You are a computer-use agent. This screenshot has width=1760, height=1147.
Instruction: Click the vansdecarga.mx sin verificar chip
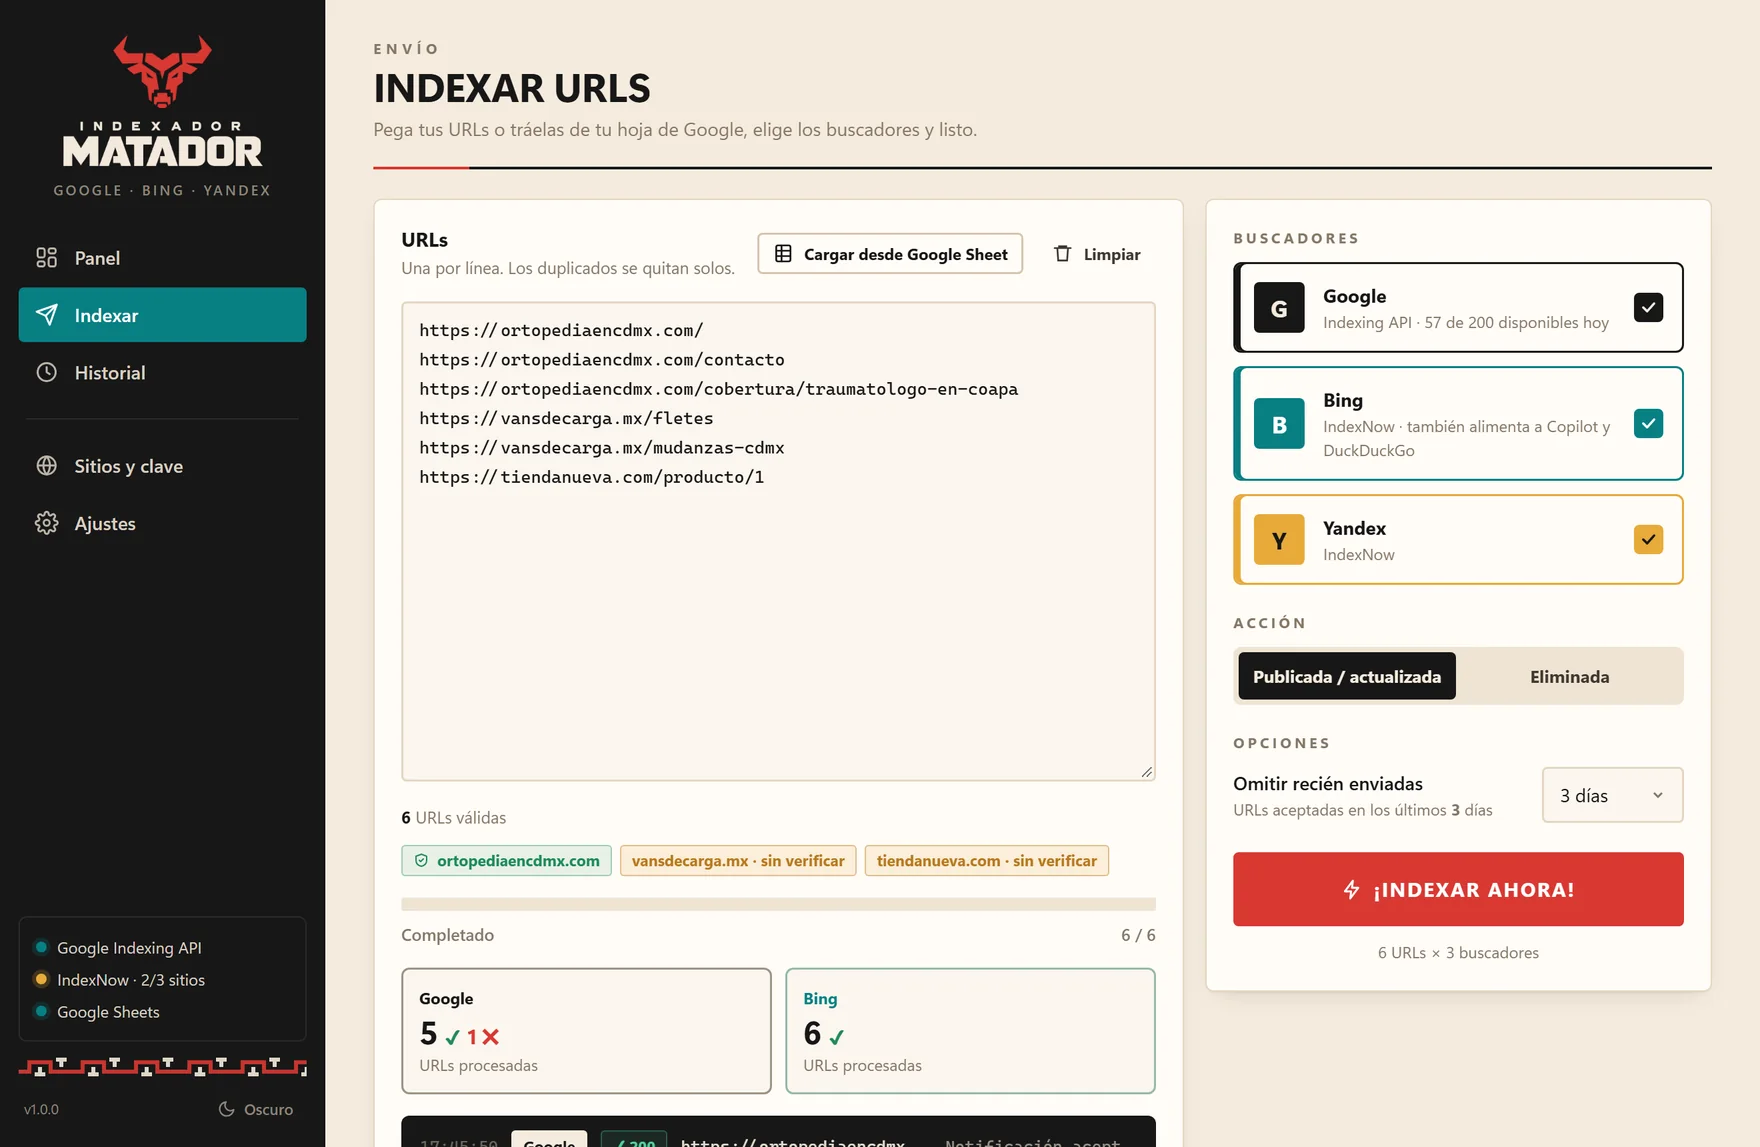click(x=738, y=861)
